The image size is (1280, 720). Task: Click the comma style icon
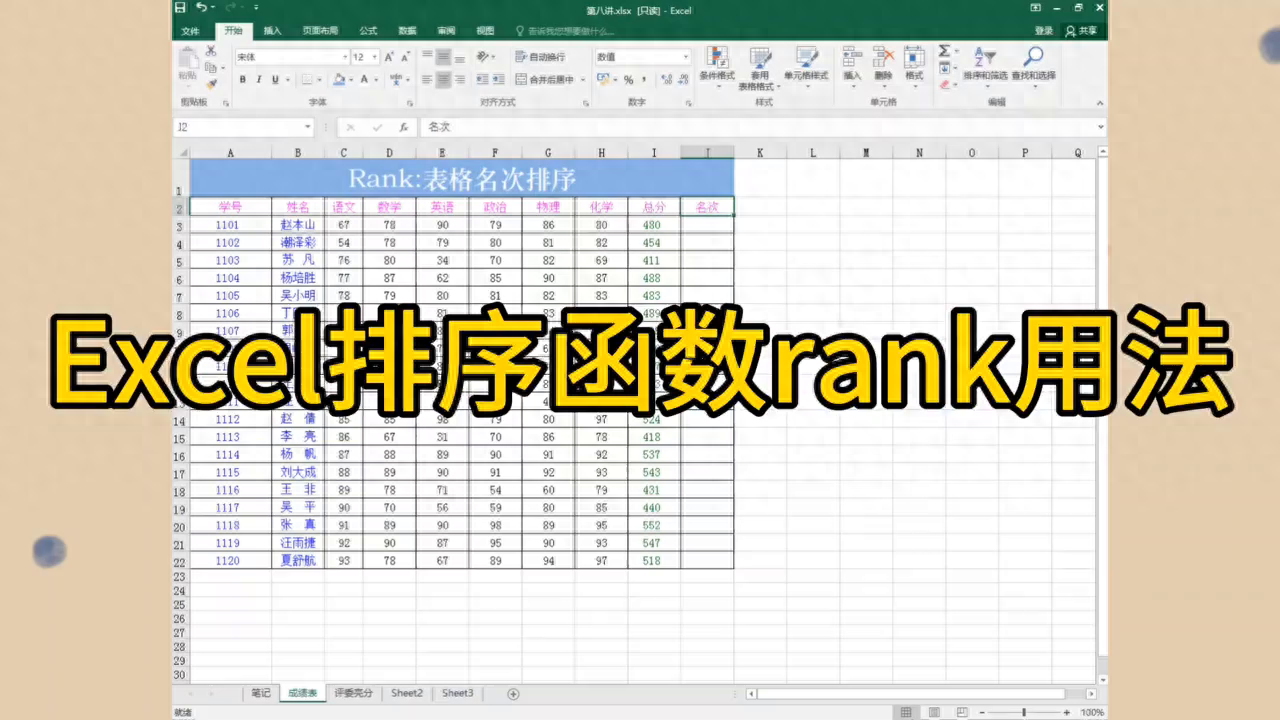click(645, 79)
